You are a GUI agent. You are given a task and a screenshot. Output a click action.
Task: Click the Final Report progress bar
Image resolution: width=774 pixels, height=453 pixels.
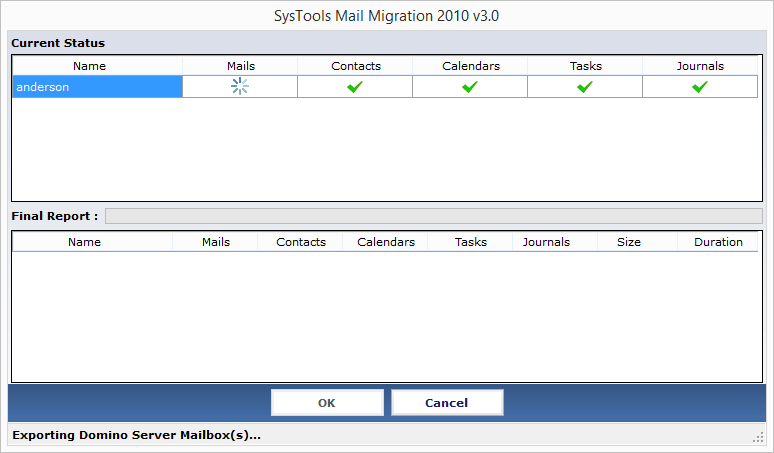pos(434,216)
